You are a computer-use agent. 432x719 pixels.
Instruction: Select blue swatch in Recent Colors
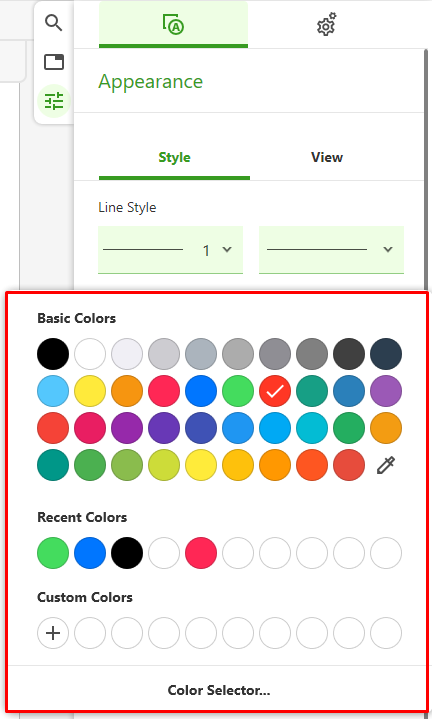(90, 553)
